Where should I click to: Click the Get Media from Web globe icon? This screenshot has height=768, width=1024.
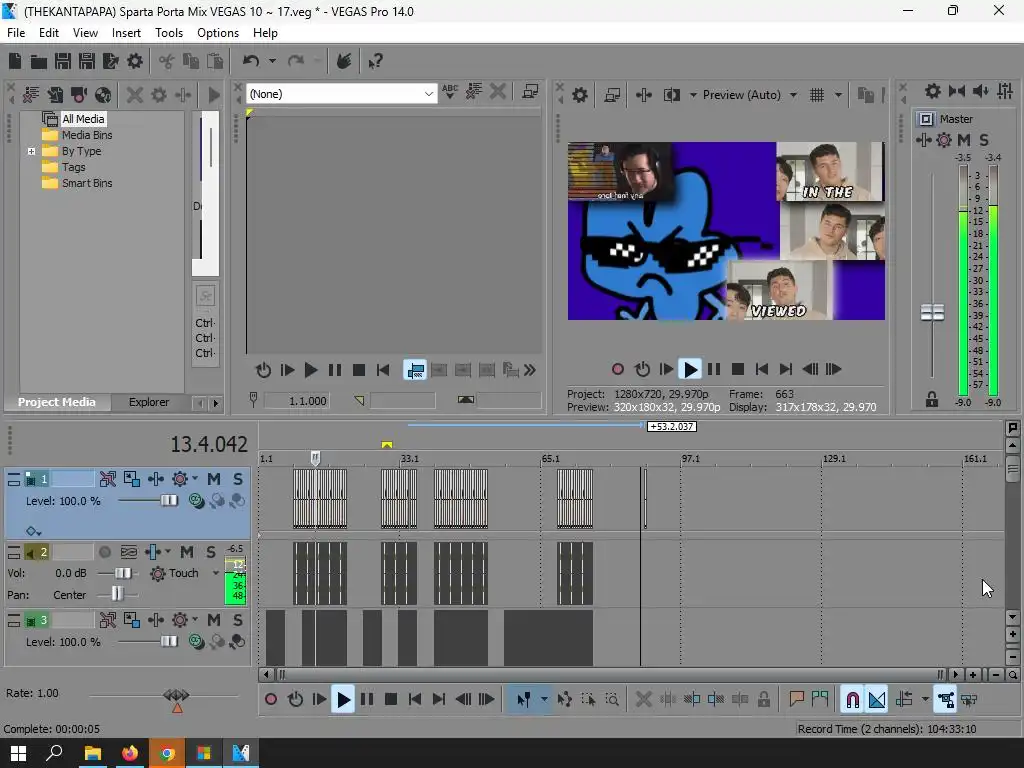click(103, 95)
